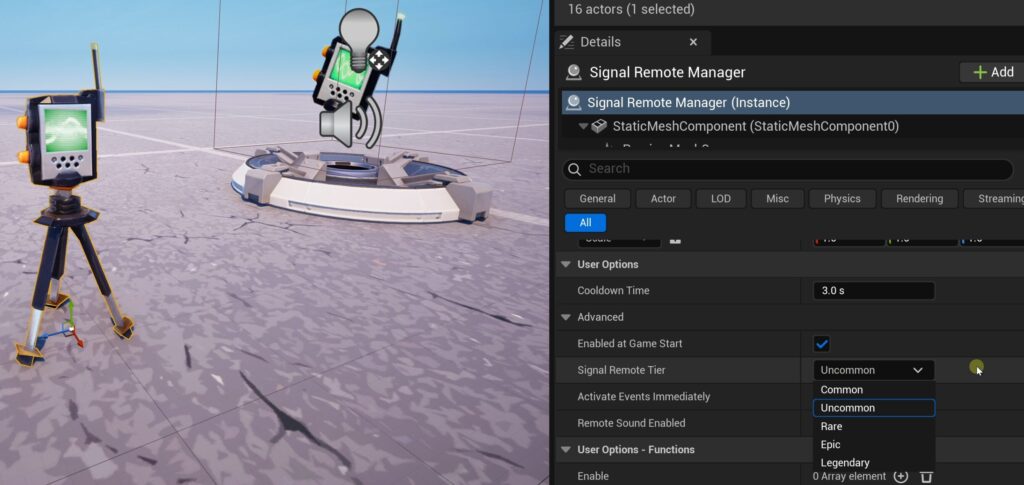
Task: Click the pencil icon on the Details tab
Action: [x=566, y=42]
